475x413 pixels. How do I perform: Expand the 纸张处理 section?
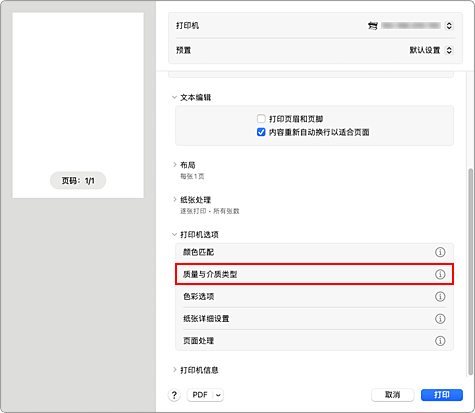pyautogui.click(x=174, y=200)
